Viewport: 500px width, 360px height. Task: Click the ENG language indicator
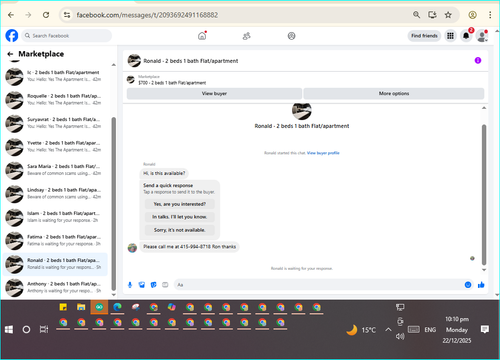click(x=430, y=330)
